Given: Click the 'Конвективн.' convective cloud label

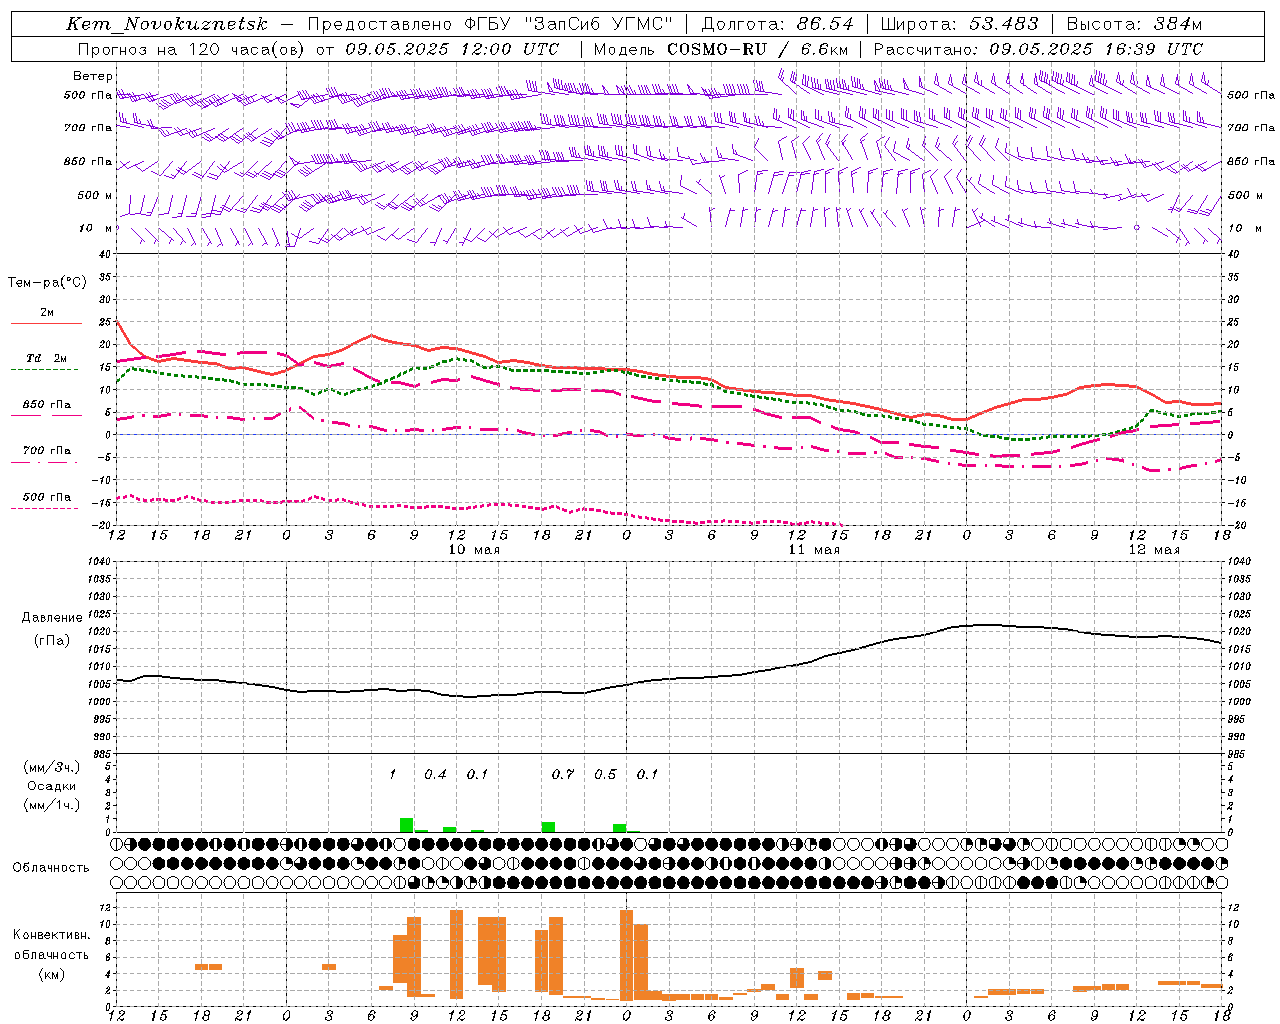Looking at the screenshot, I should tap(52, 934).
